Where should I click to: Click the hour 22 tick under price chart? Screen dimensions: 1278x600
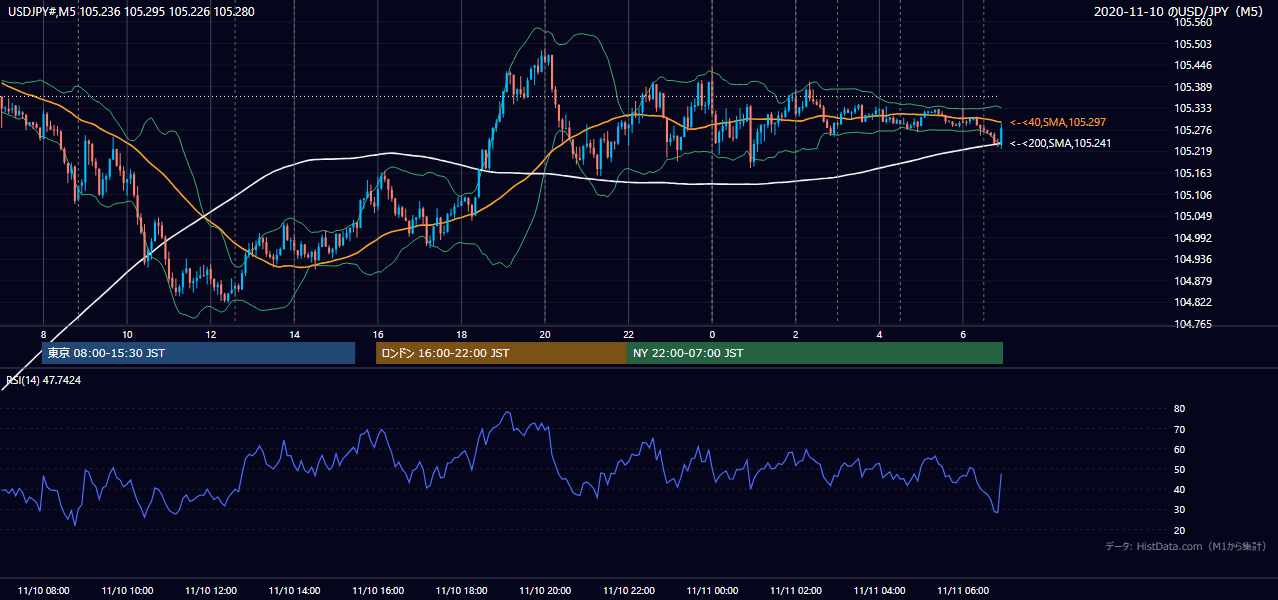coord(628,334)
